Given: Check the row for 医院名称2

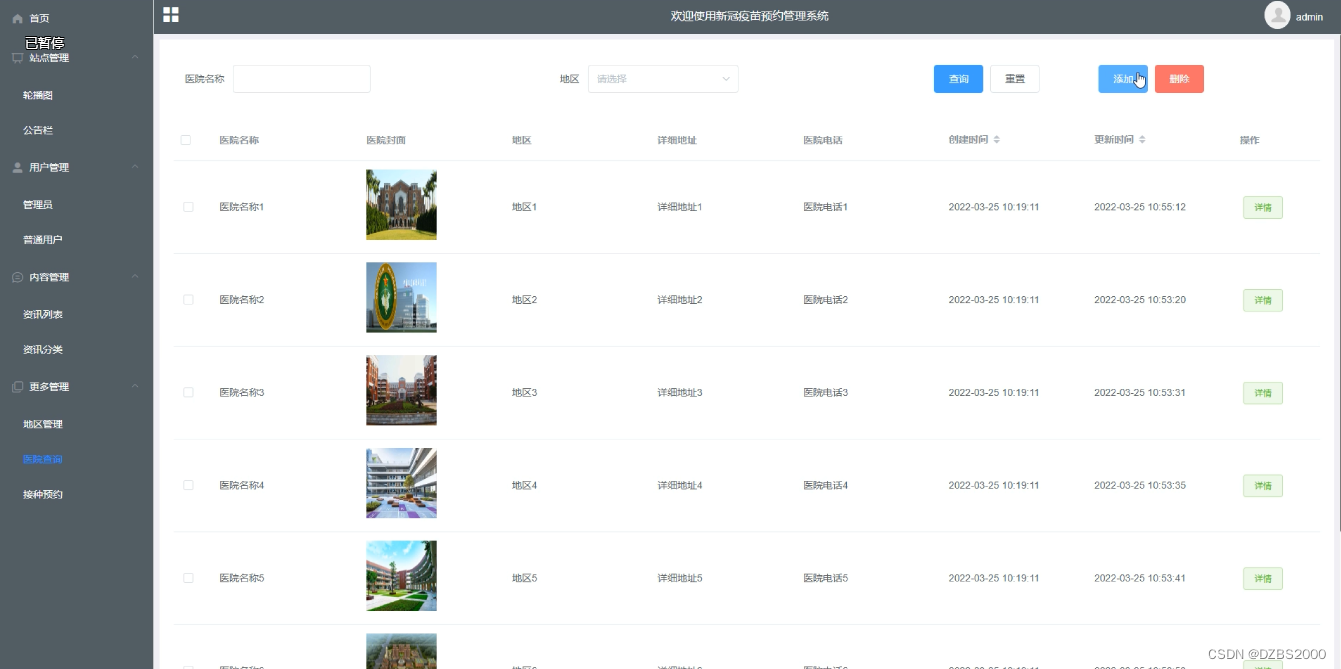Looking at the screenshot, I should pos(188,300).
